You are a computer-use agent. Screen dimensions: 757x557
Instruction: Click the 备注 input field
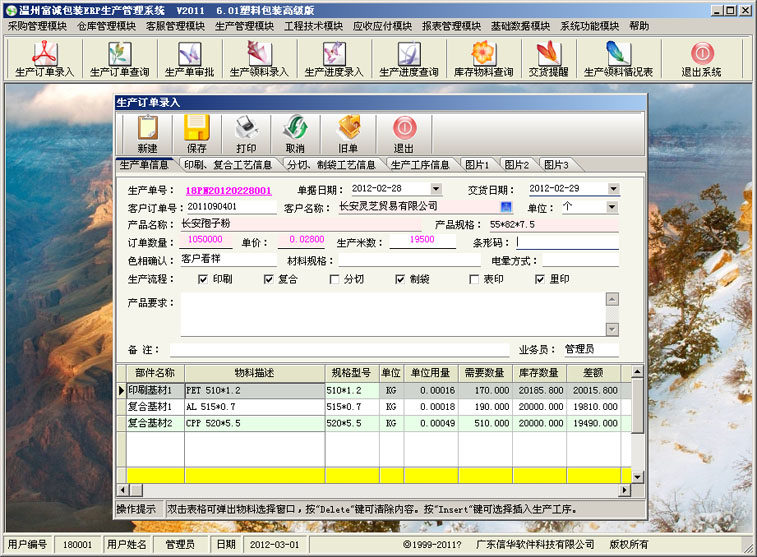(x=339, y=349)
